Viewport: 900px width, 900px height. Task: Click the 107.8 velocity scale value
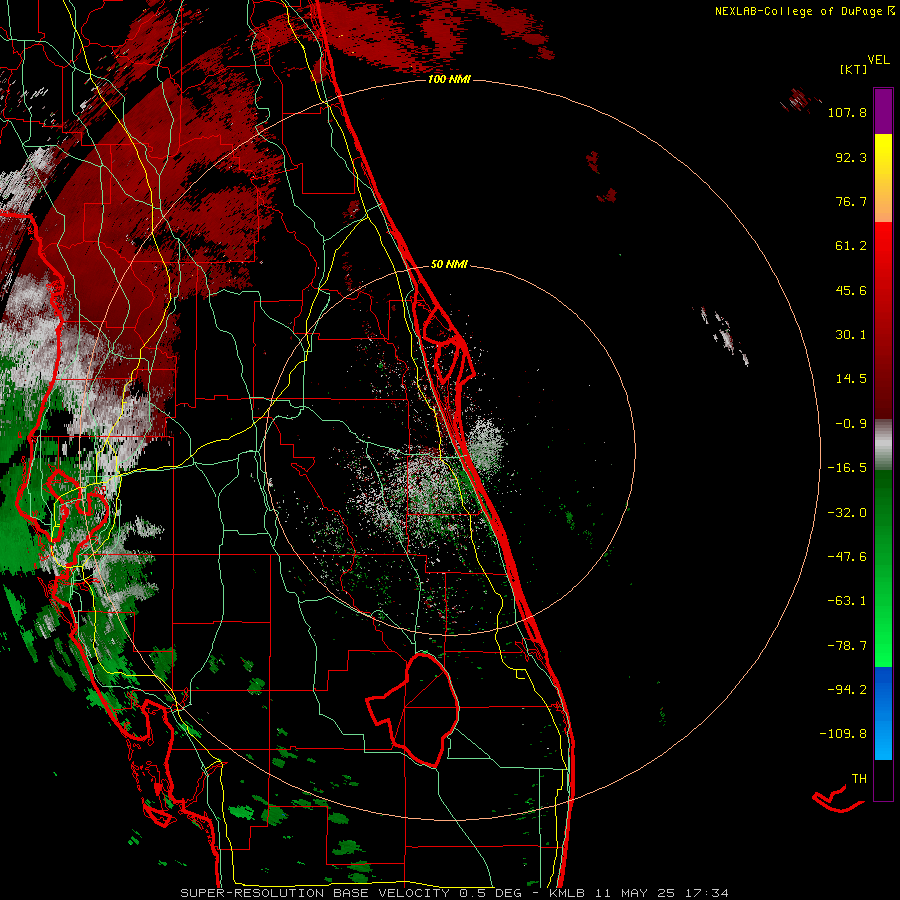click(847, 112)
